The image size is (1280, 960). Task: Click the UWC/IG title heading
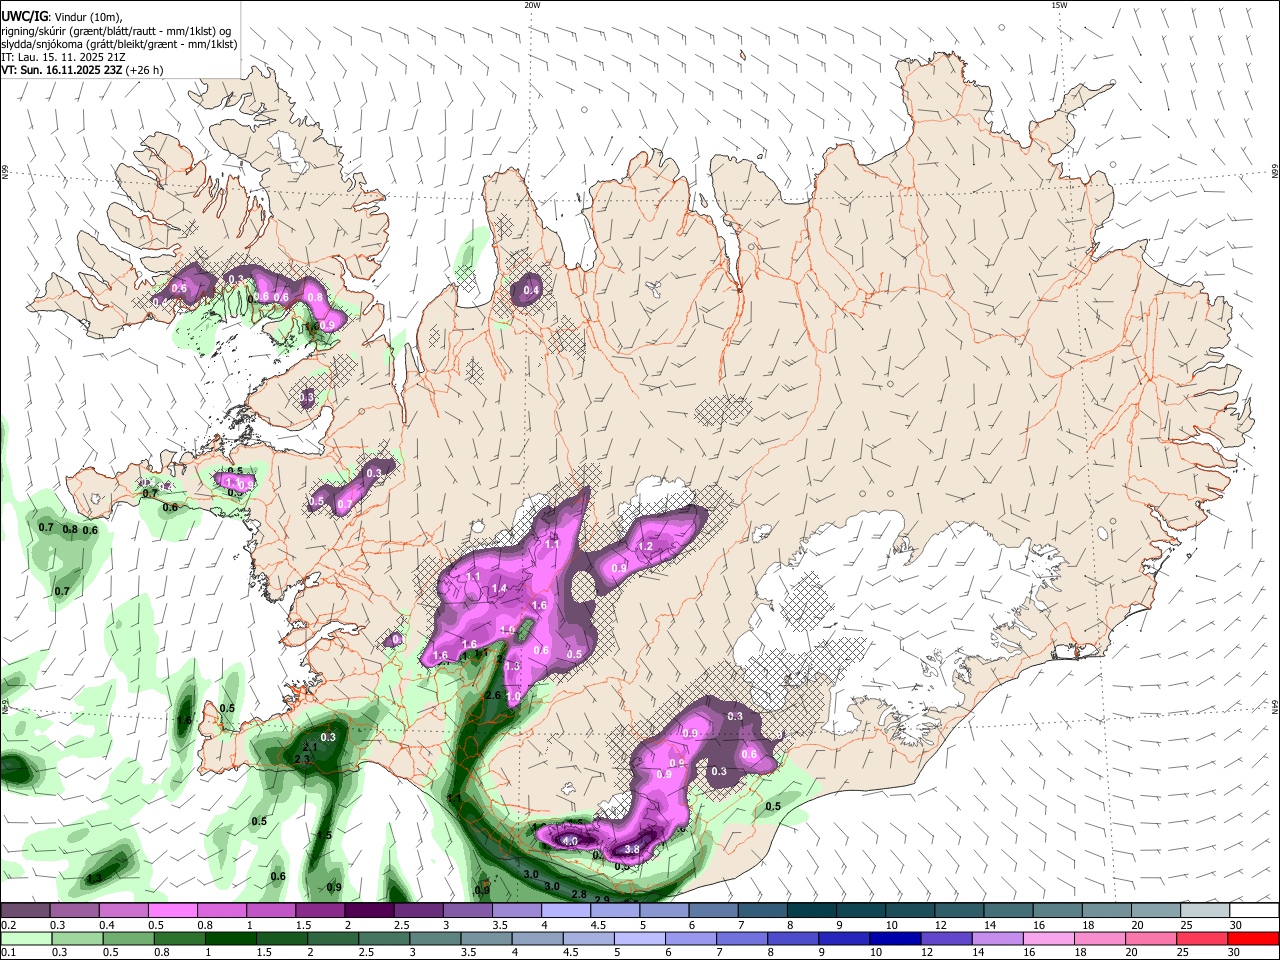(x=24, y=16)
